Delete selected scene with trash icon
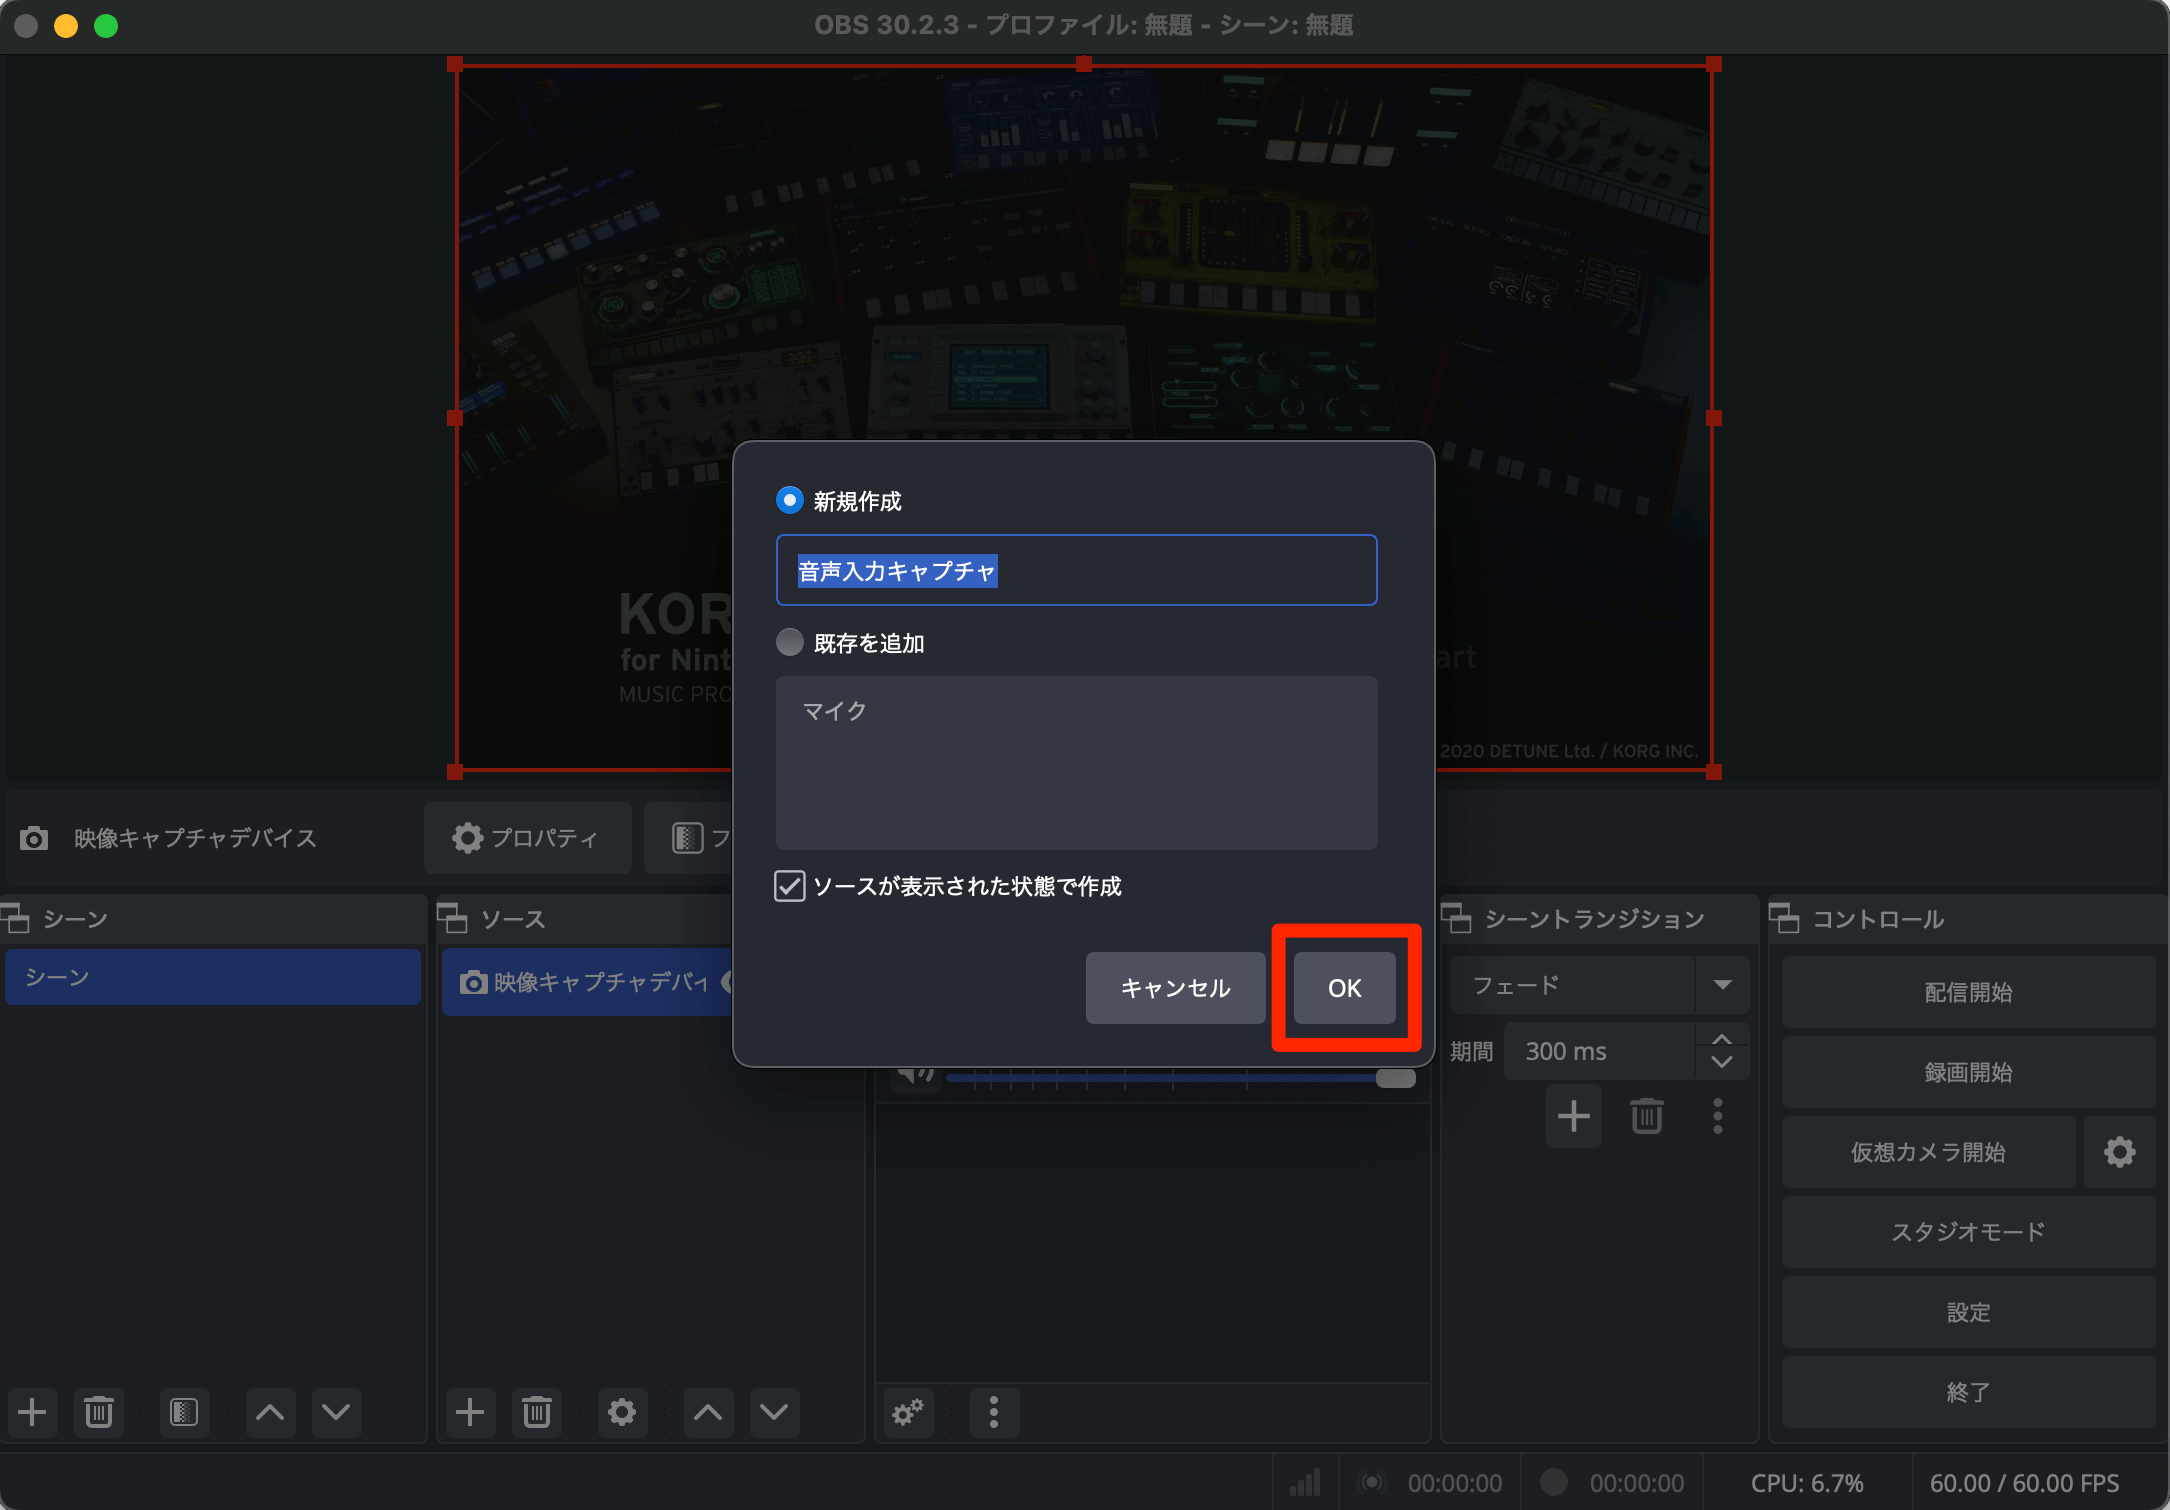 point(99,1412)
